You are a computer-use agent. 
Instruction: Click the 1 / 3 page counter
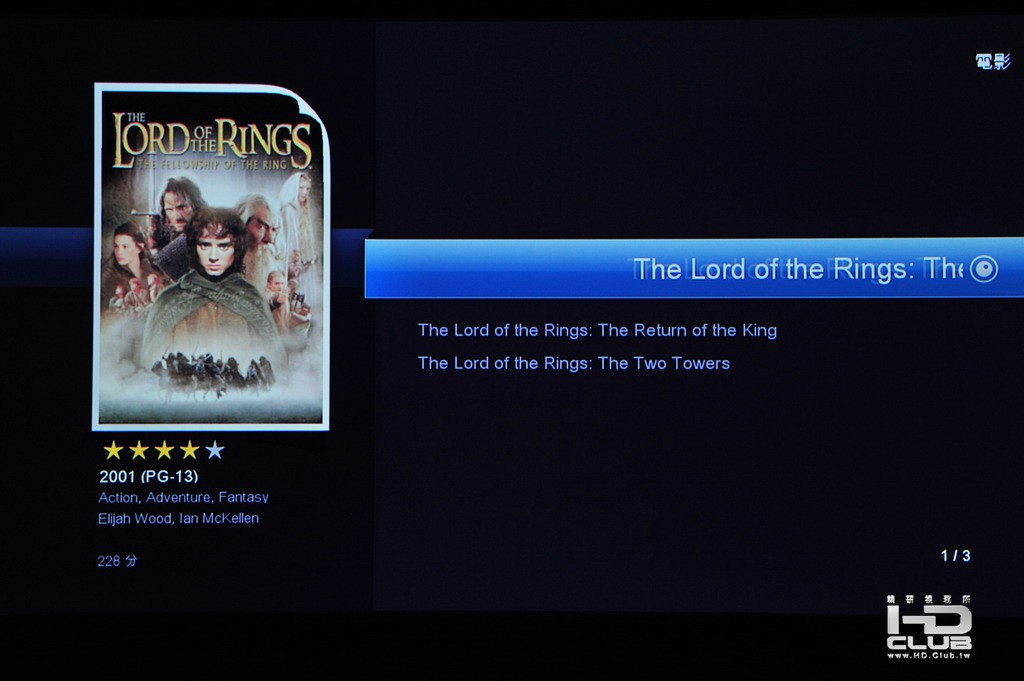[x=955, y=556]
